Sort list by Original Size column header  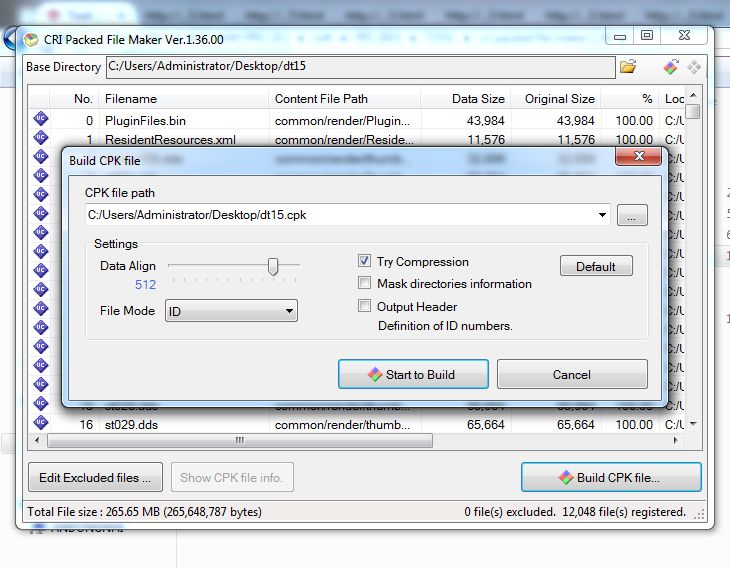[555, 99]
